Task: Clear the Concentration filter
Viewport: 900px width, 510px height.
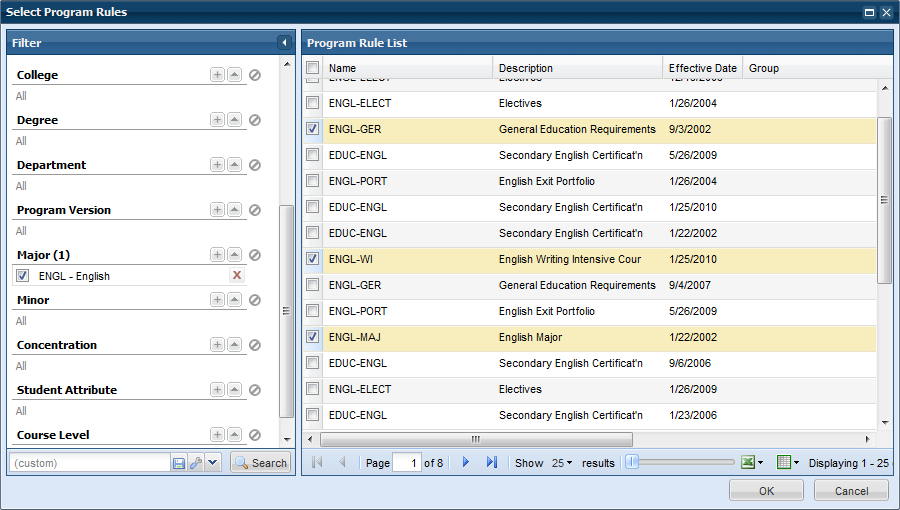Action: (255, 345)
